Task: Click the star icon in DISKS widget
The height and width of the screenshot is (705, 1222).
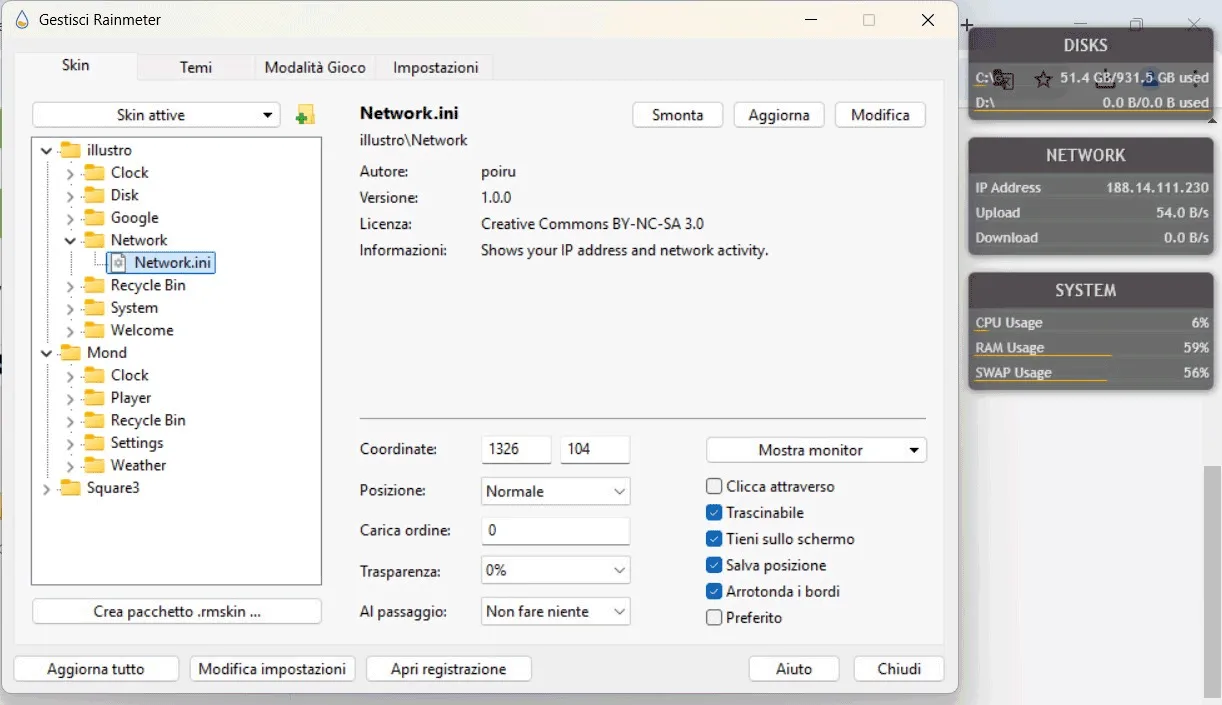Action: (1043, 79)
